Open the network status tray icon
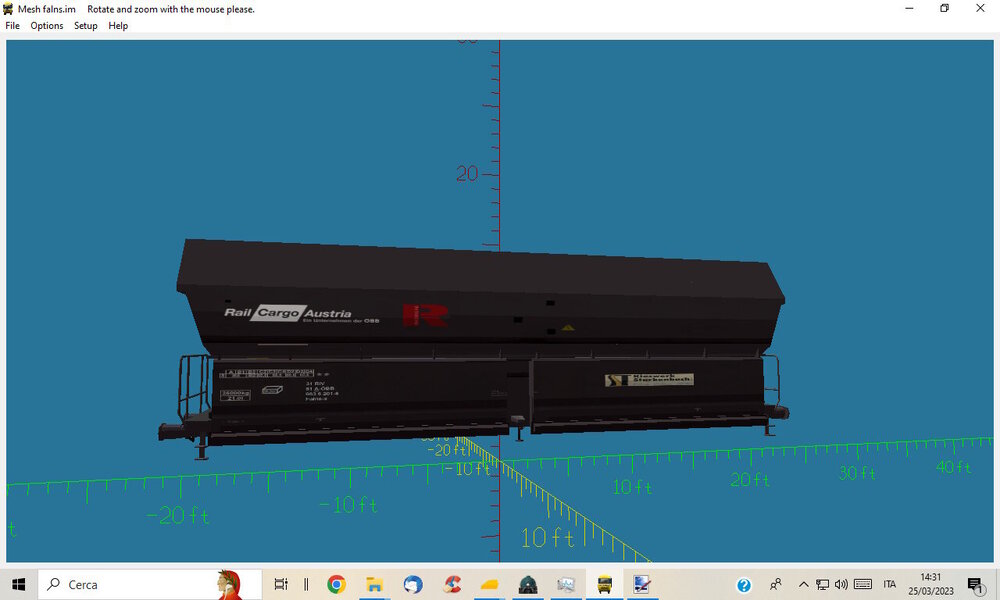 click(823, 584)
